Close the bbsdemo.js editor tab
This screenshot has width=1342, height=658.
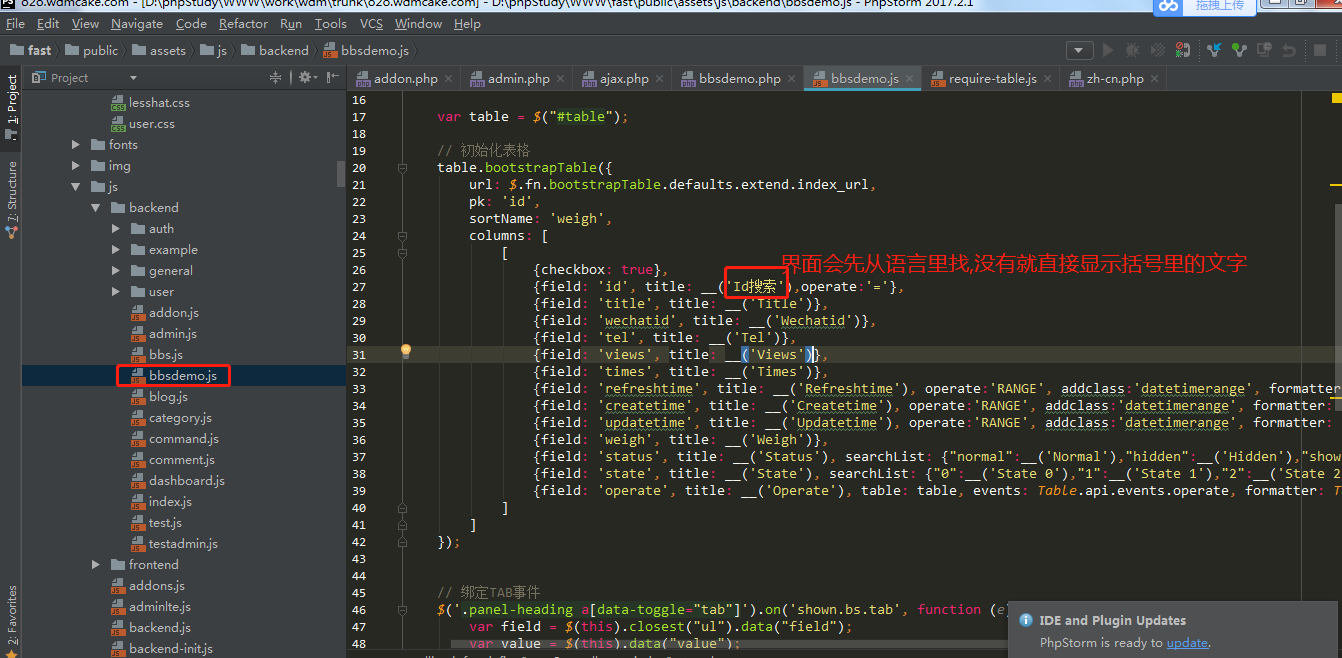tap(908, 78)
